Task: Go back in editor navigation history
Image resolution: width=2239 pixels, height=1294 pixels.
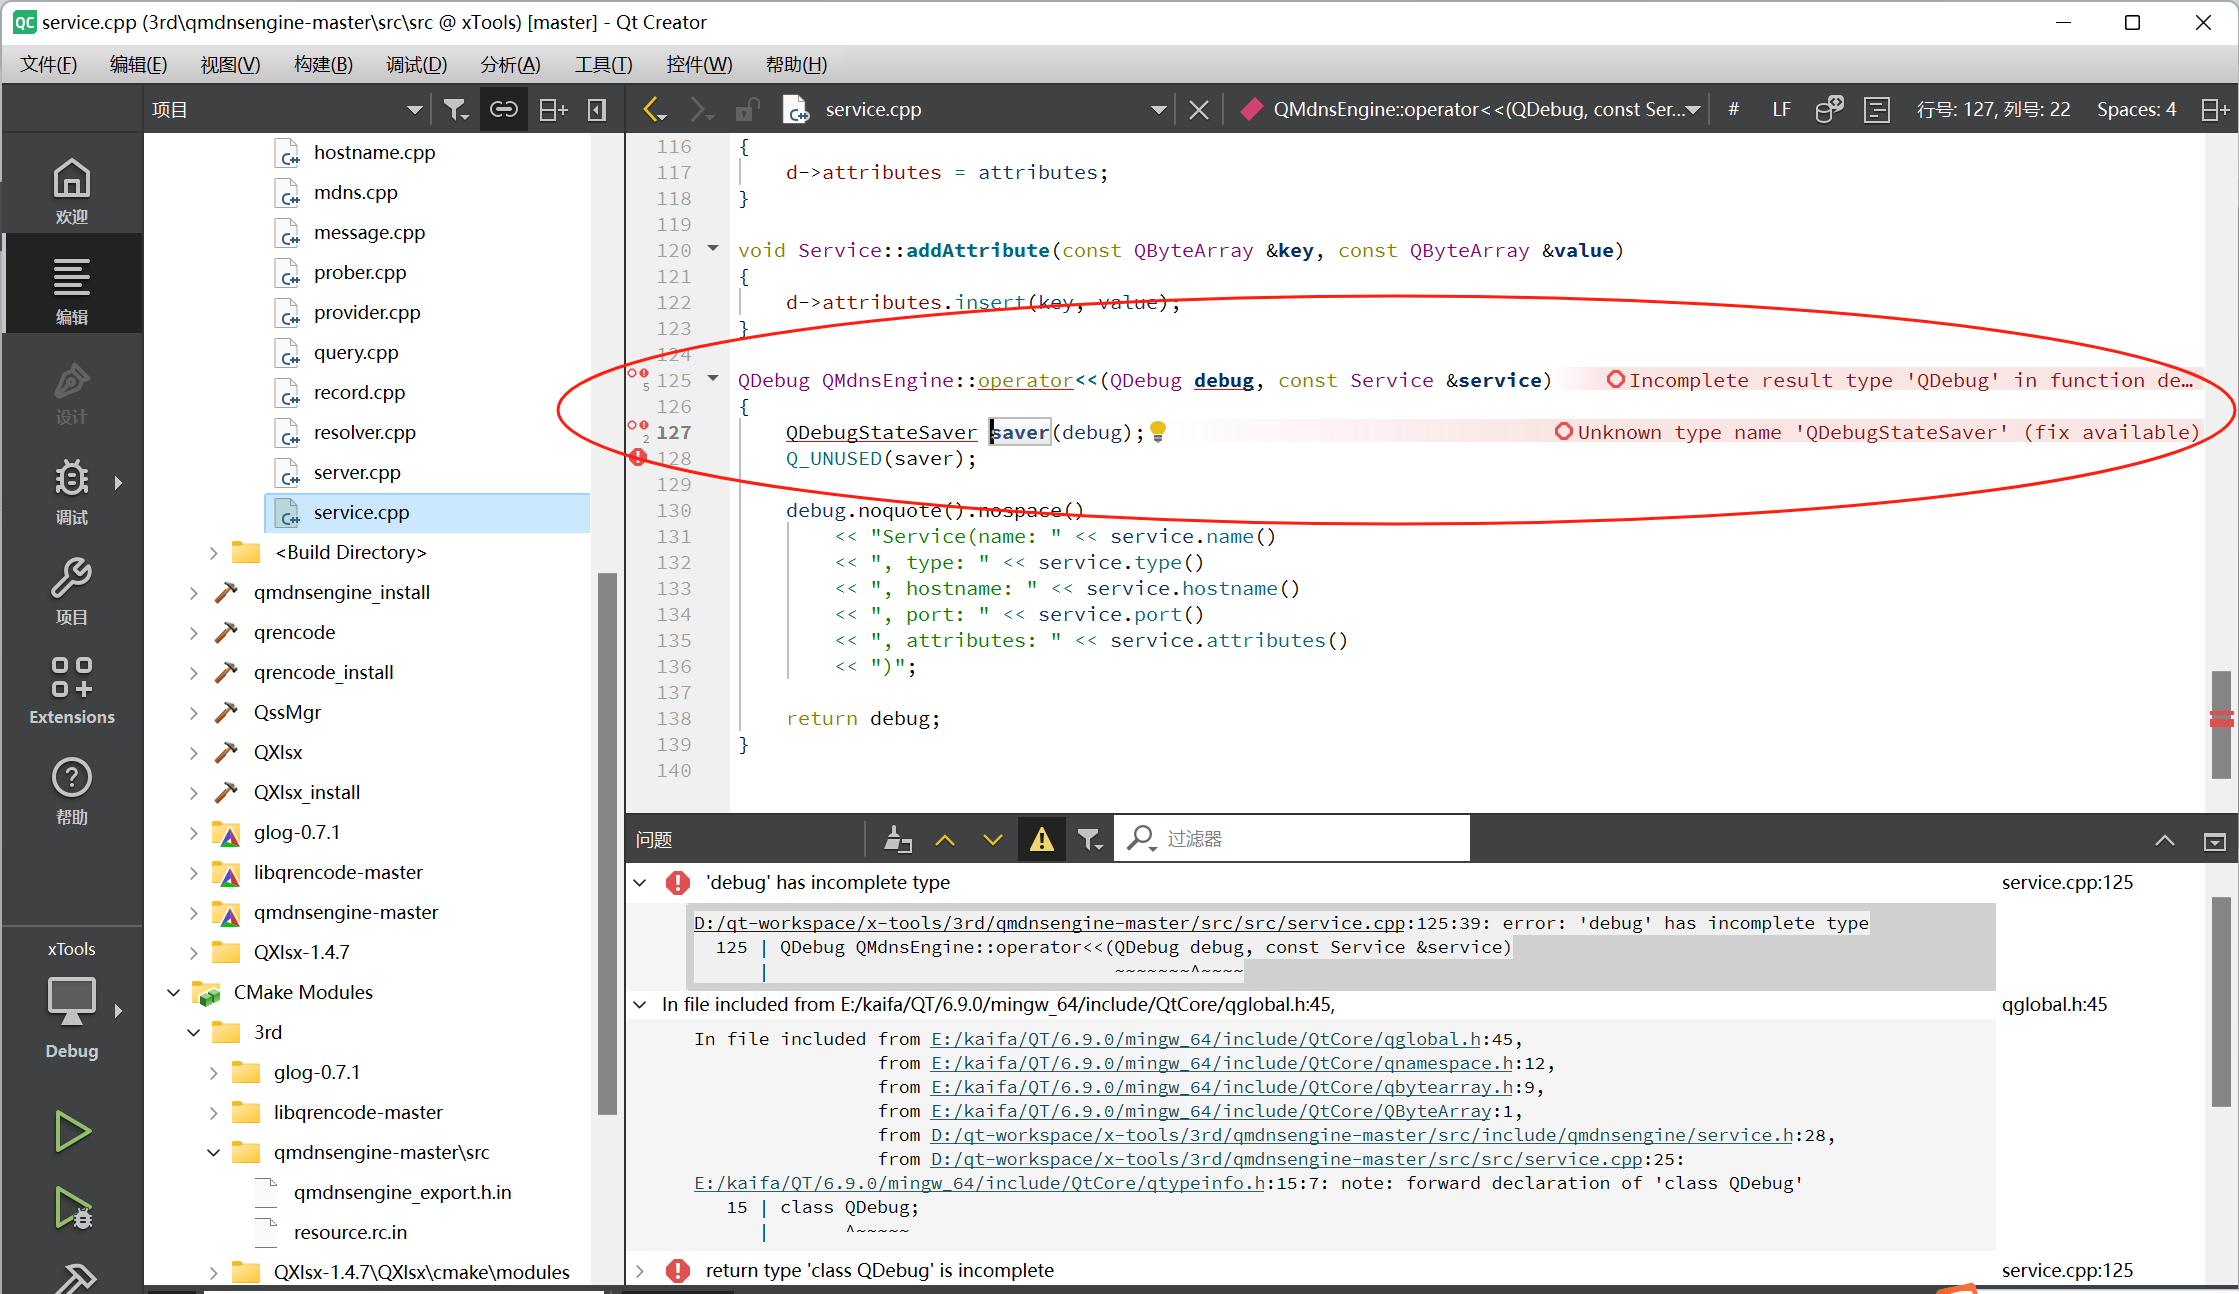Action: point(655,109)
